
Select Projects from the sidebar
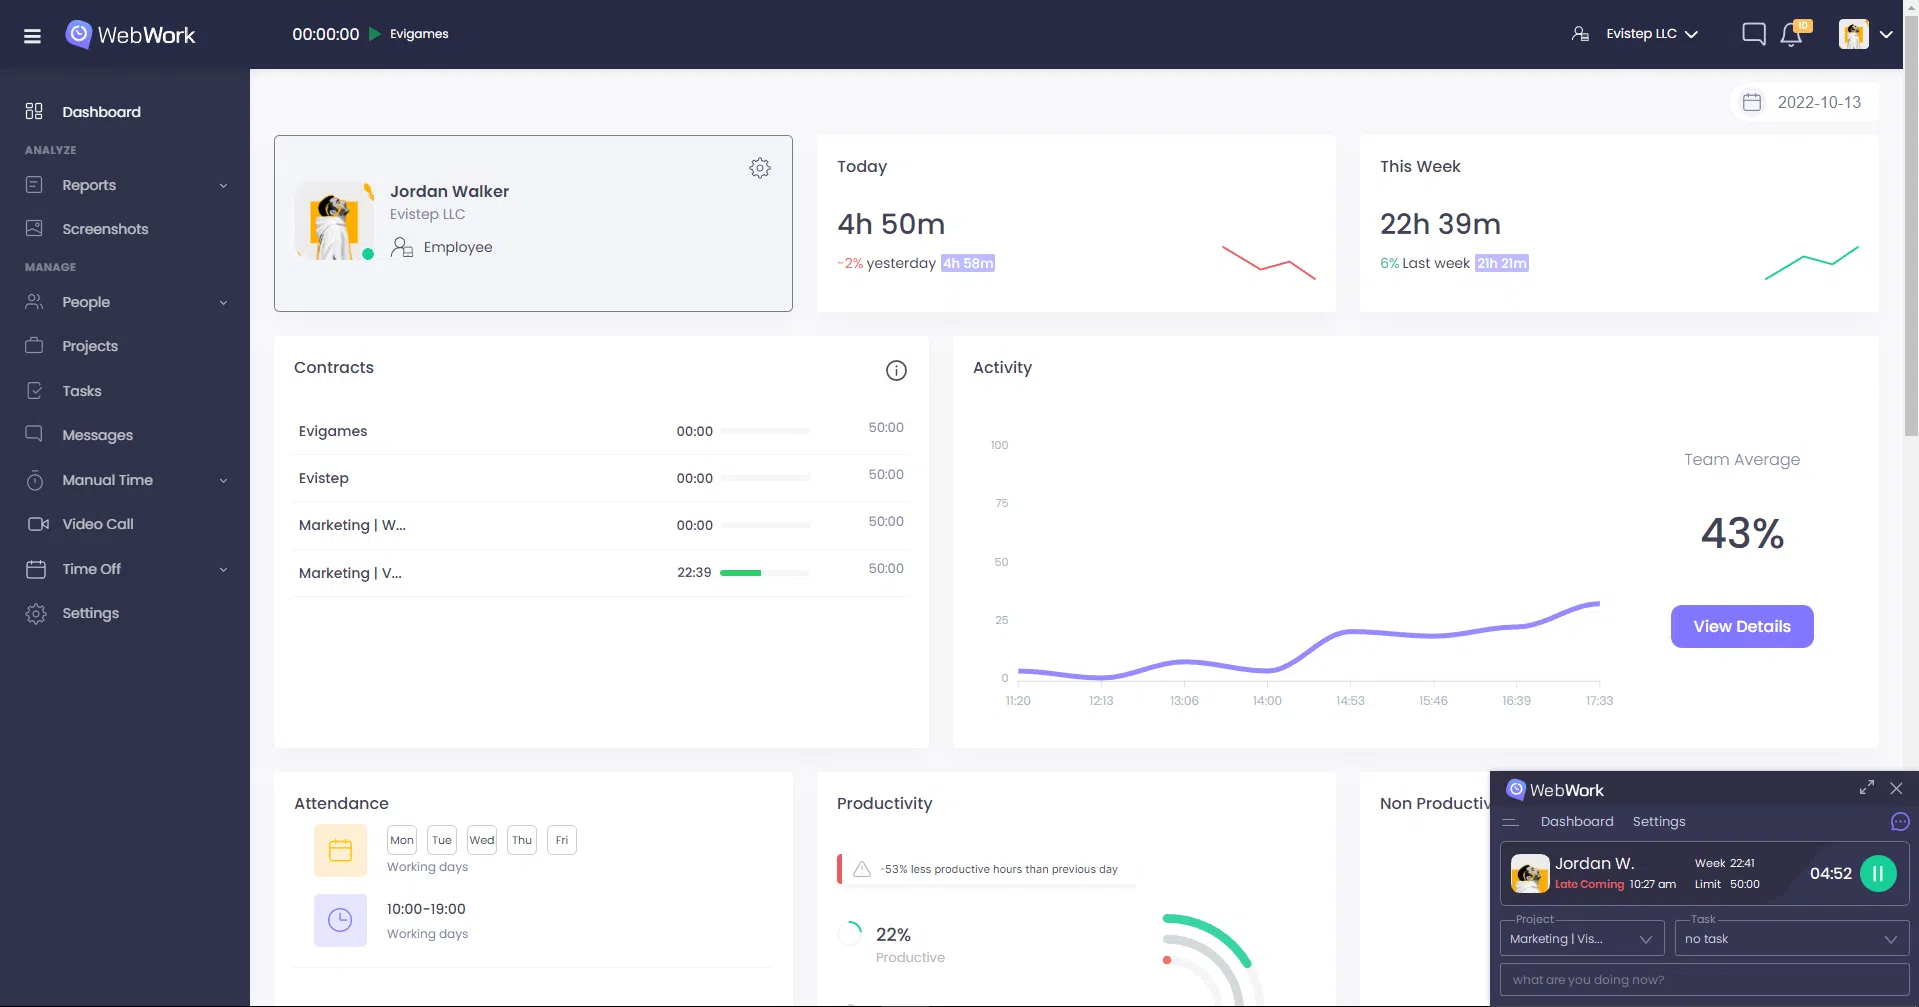[89, 345]
